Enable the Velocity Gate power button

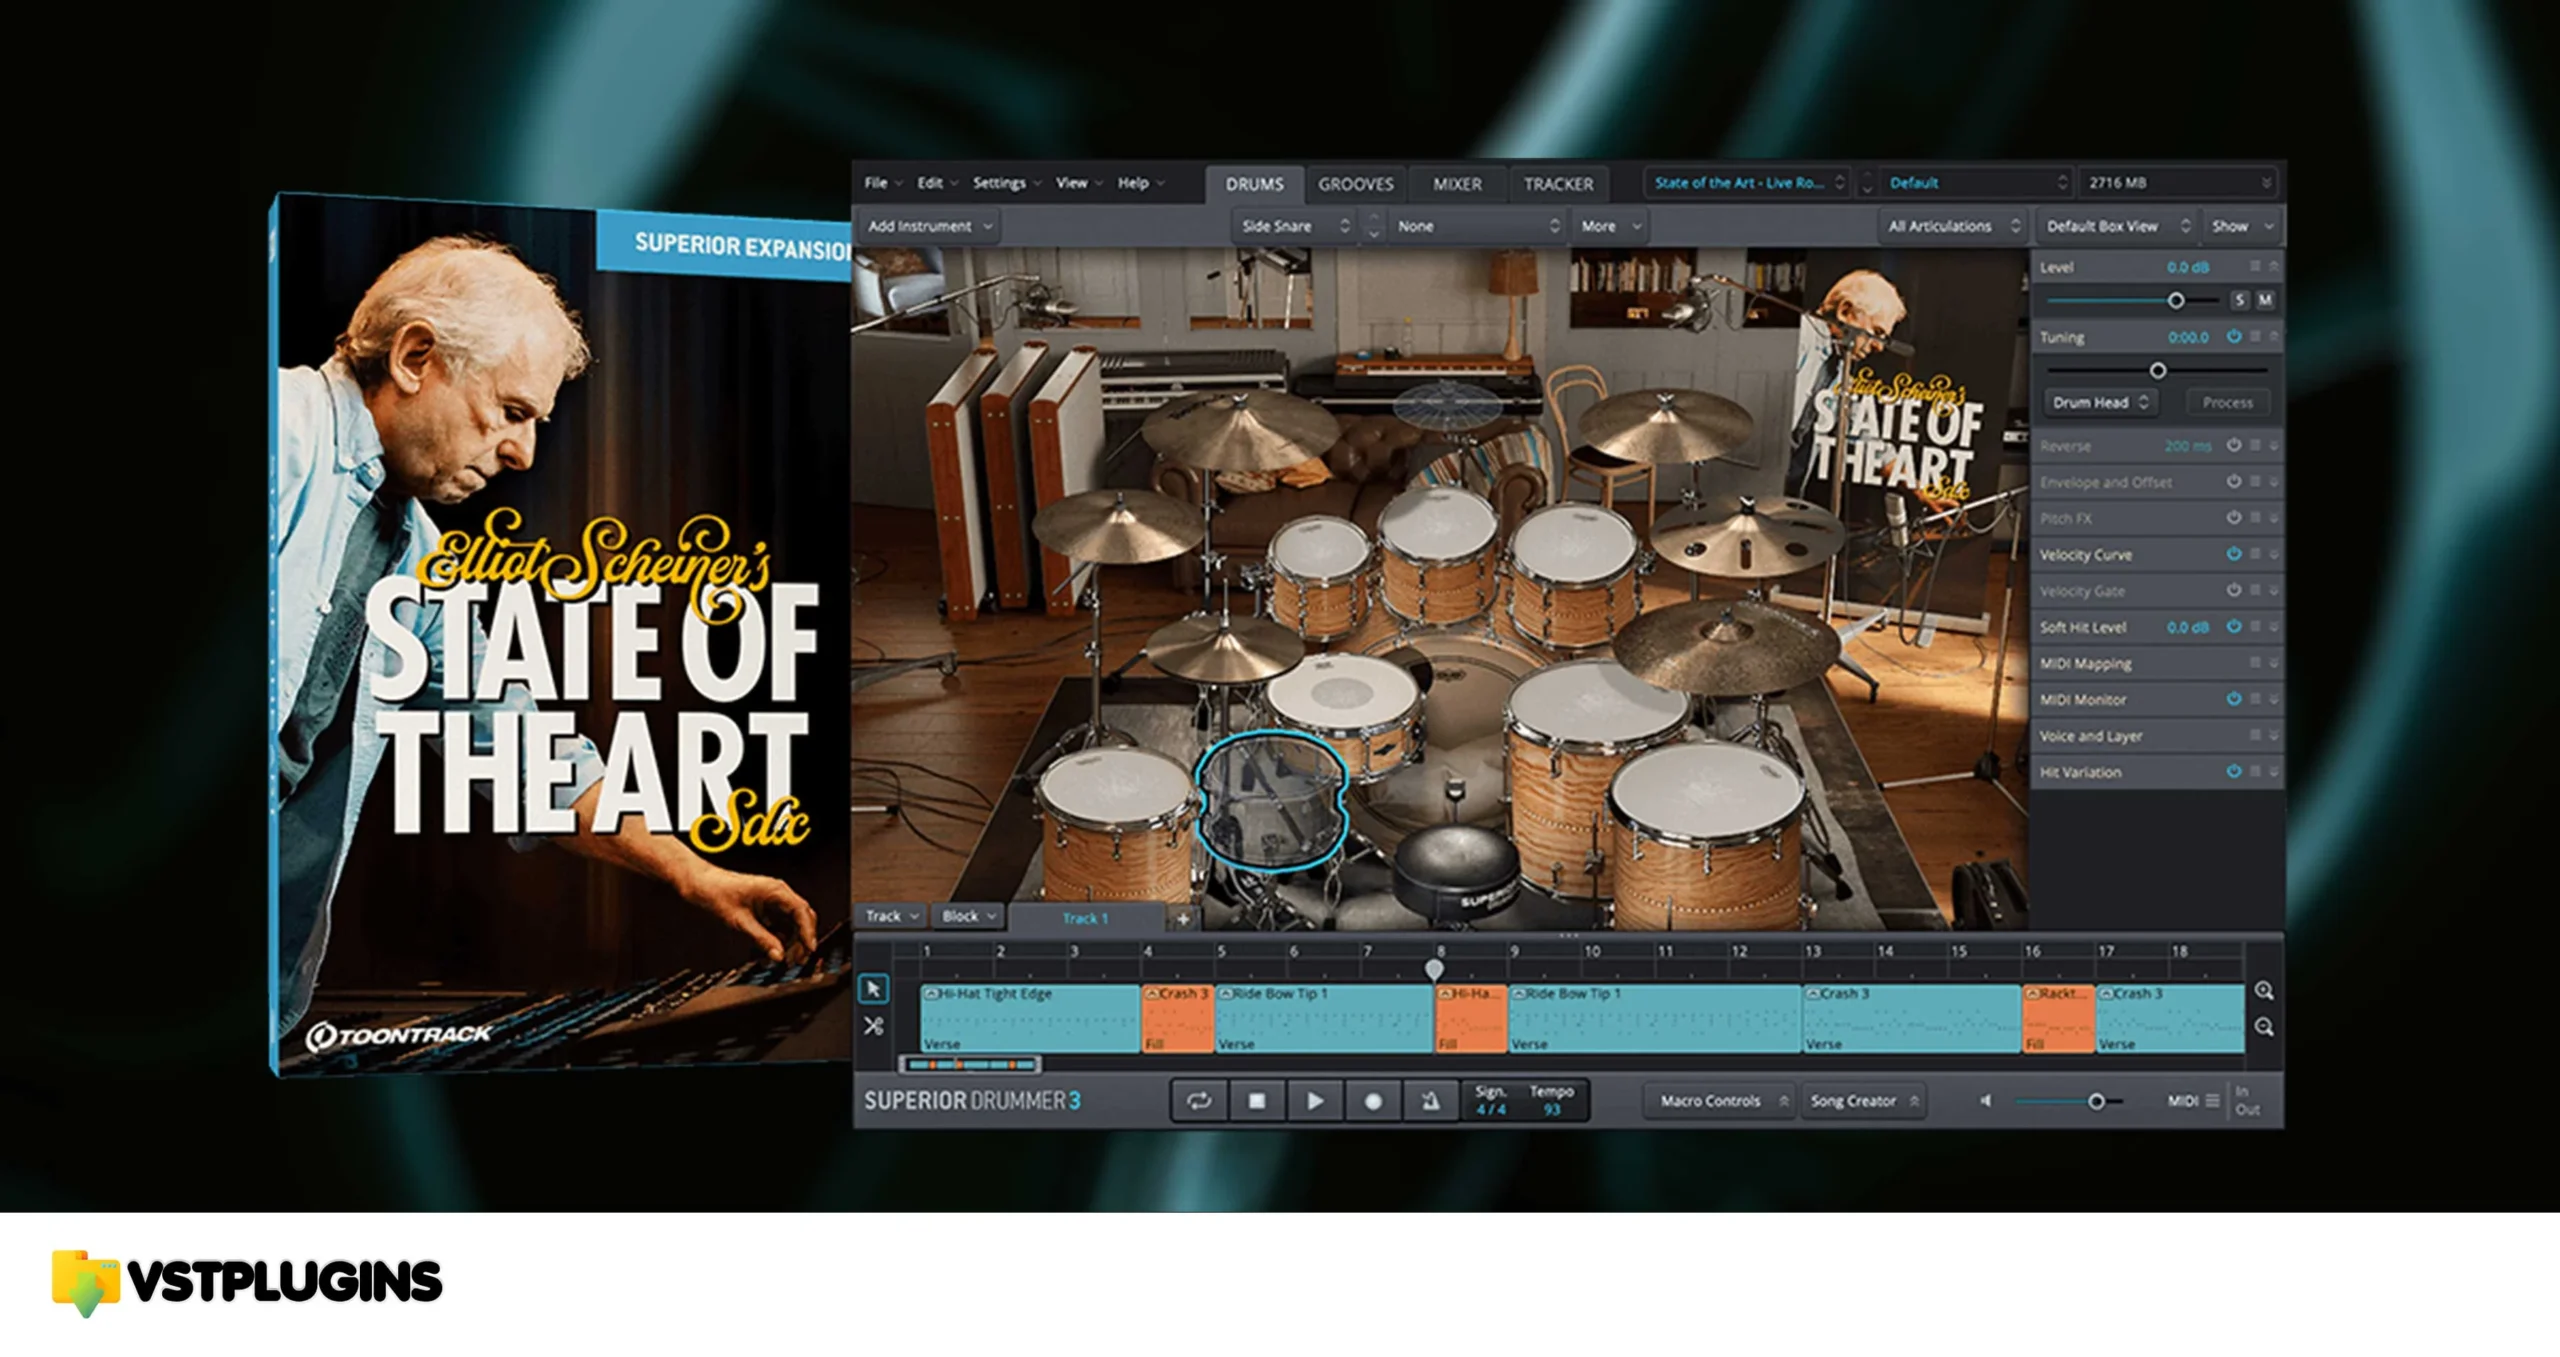[x=2234, y=590]
